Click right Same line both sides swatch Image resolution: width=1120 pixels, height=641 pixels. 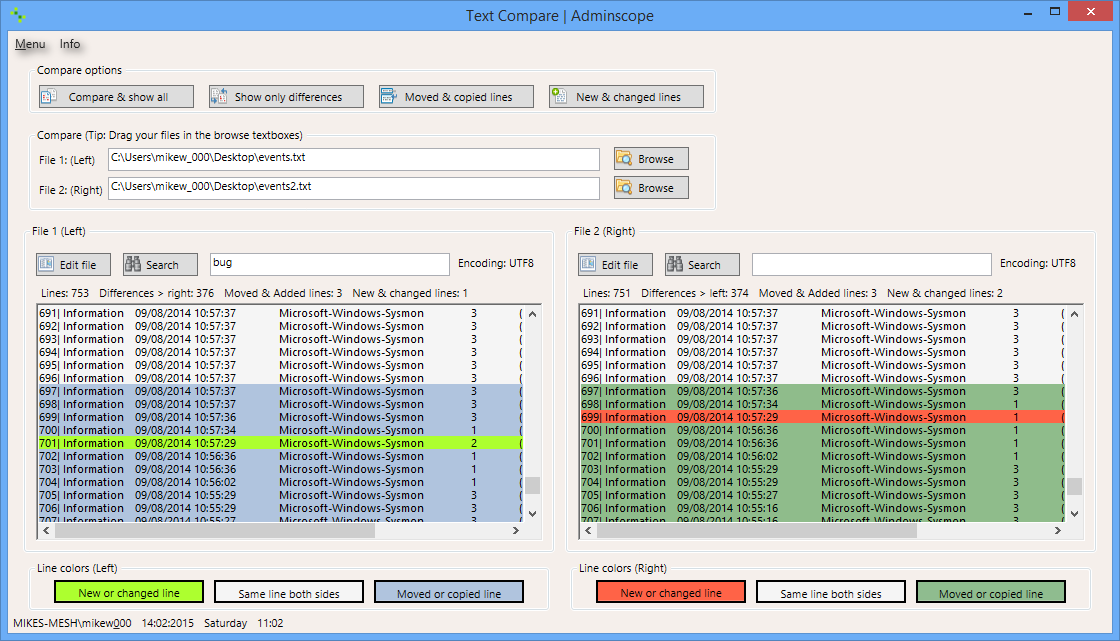click(x=831, y=592)
